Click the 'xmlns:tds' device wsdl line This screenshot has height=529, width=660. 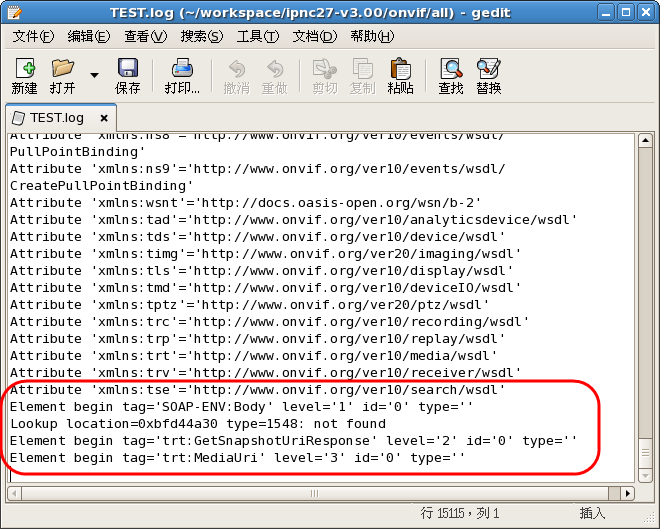[257, 237]
